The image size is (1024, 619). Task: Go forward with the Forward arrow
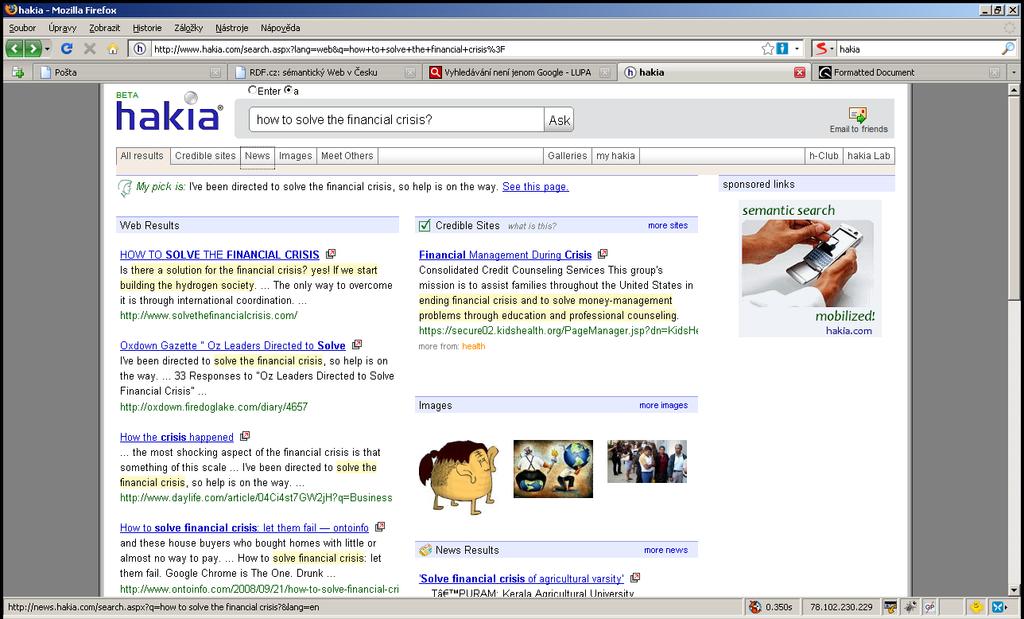[x=32, y=48]
